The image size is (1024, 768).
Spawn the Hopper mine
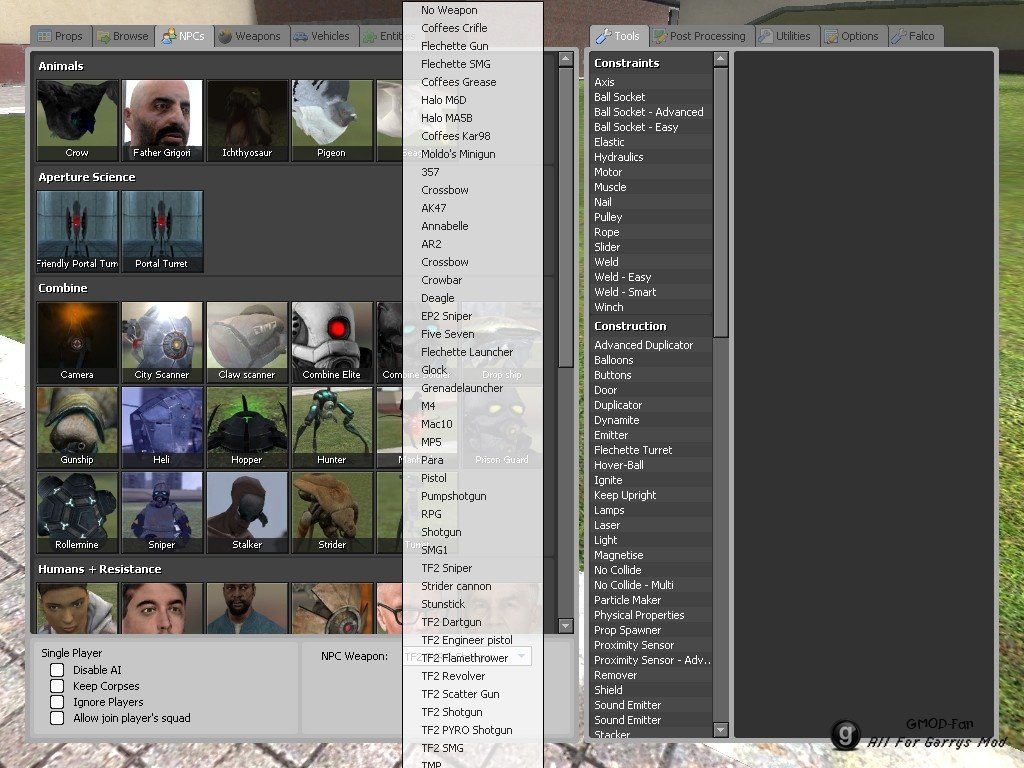click(x=247, y=427)
